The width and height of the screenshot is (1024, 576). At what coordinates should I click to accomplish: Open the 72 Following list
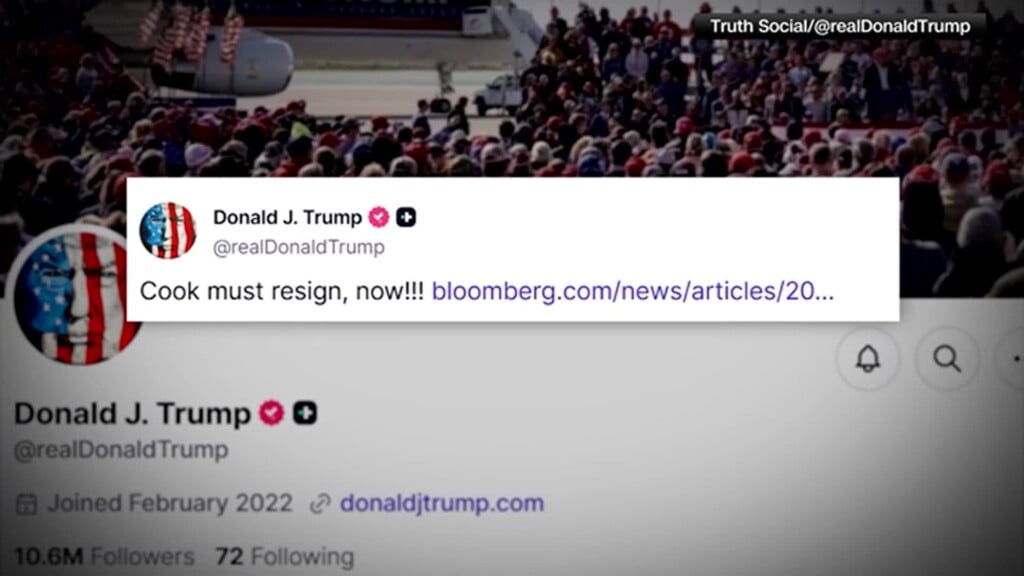(285, 556)
